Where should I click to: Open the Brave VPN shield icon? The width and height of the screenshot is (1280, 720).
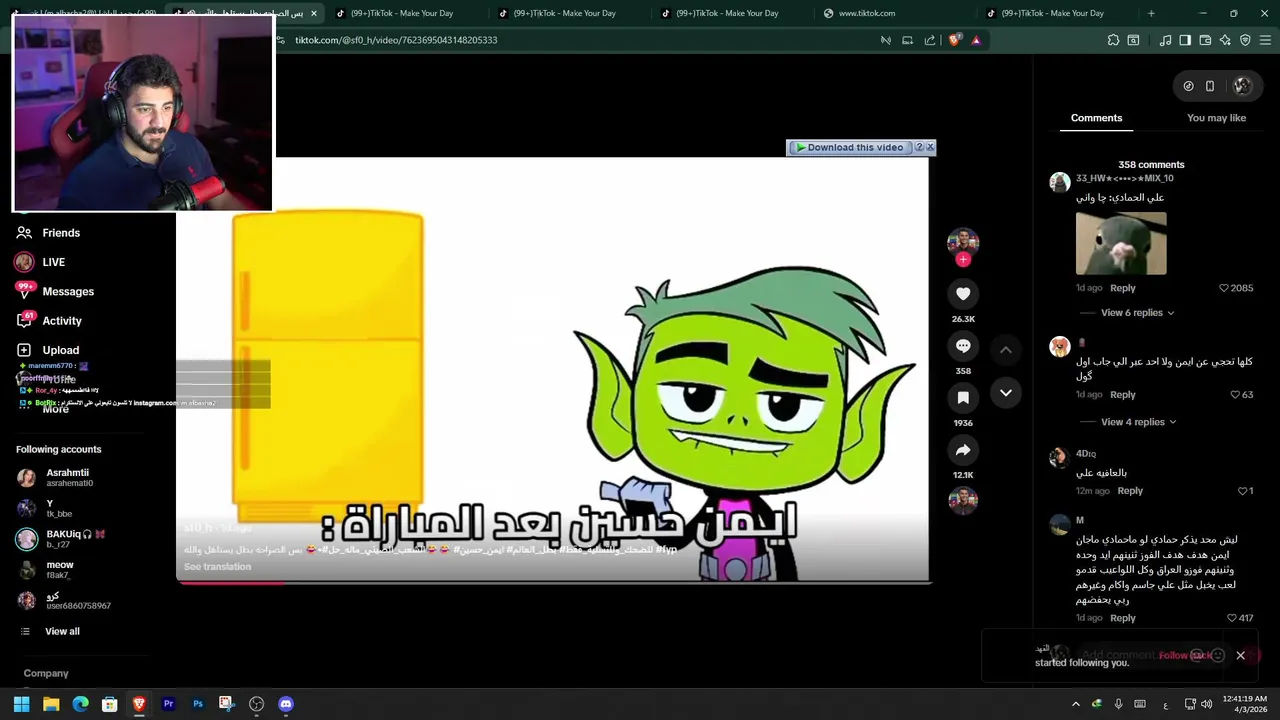(1245, 40)
